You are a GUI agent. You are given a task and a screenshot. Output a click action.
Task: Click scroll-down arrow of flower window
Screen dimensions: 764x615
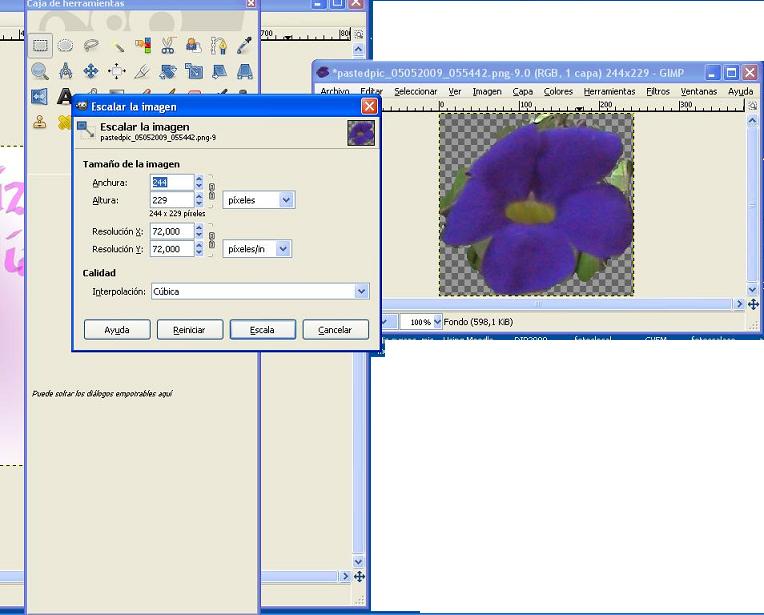tap(752, 289)
